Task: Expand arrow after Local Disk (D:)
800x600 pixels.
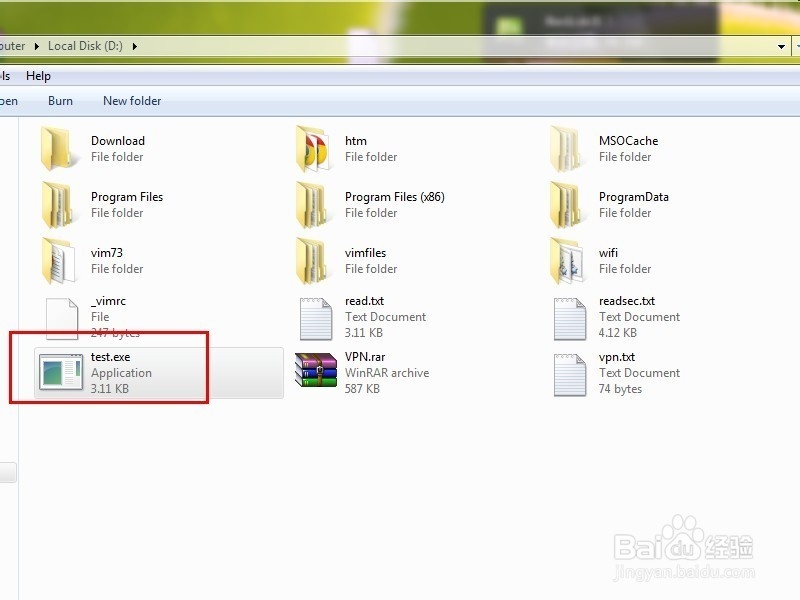Action: (x=135, y=46)
